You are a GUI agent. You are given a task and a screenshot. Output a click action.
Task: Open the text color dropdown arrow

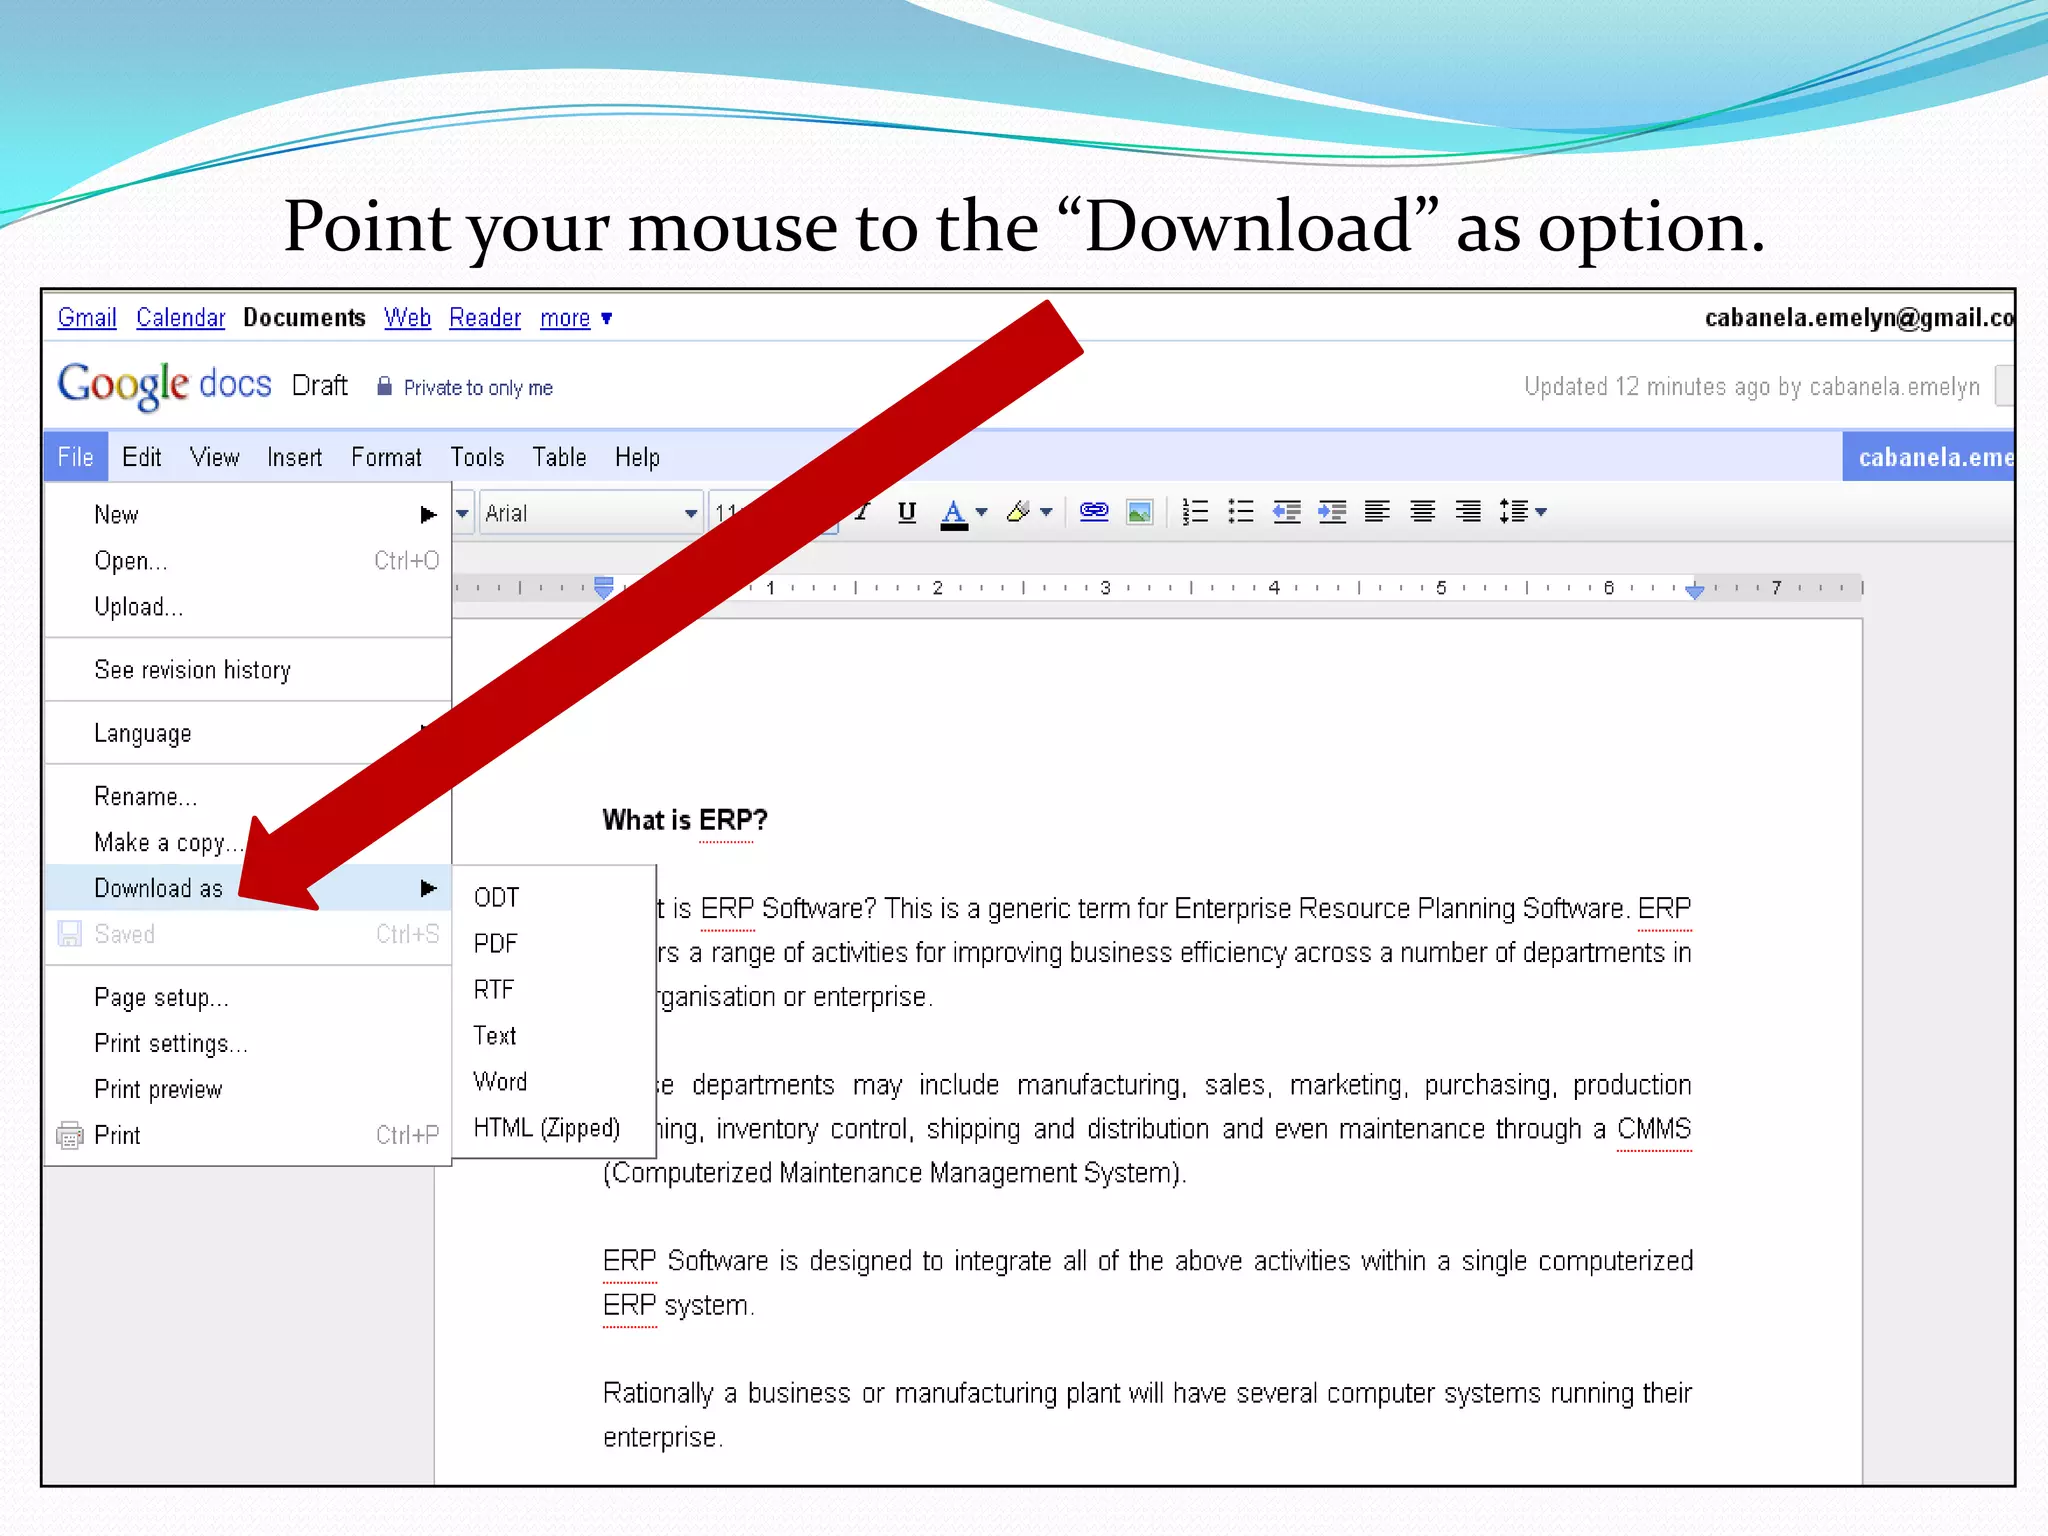point(982,512)
